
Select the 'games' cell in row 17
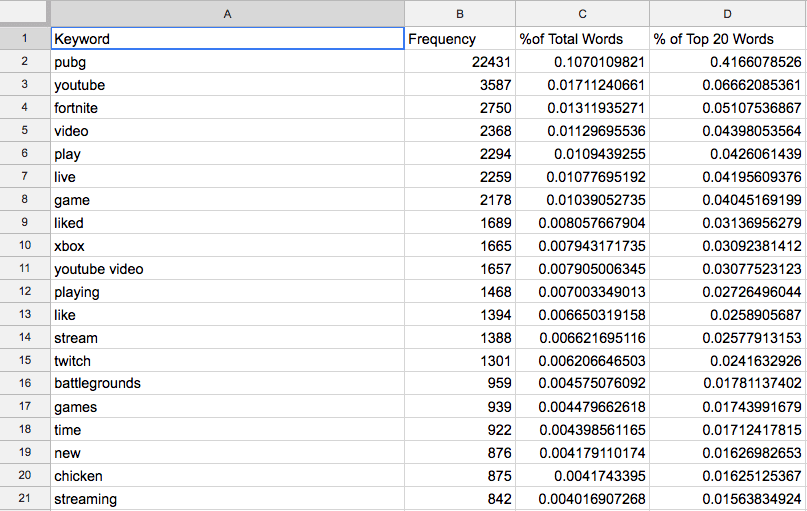coord(227,407)
